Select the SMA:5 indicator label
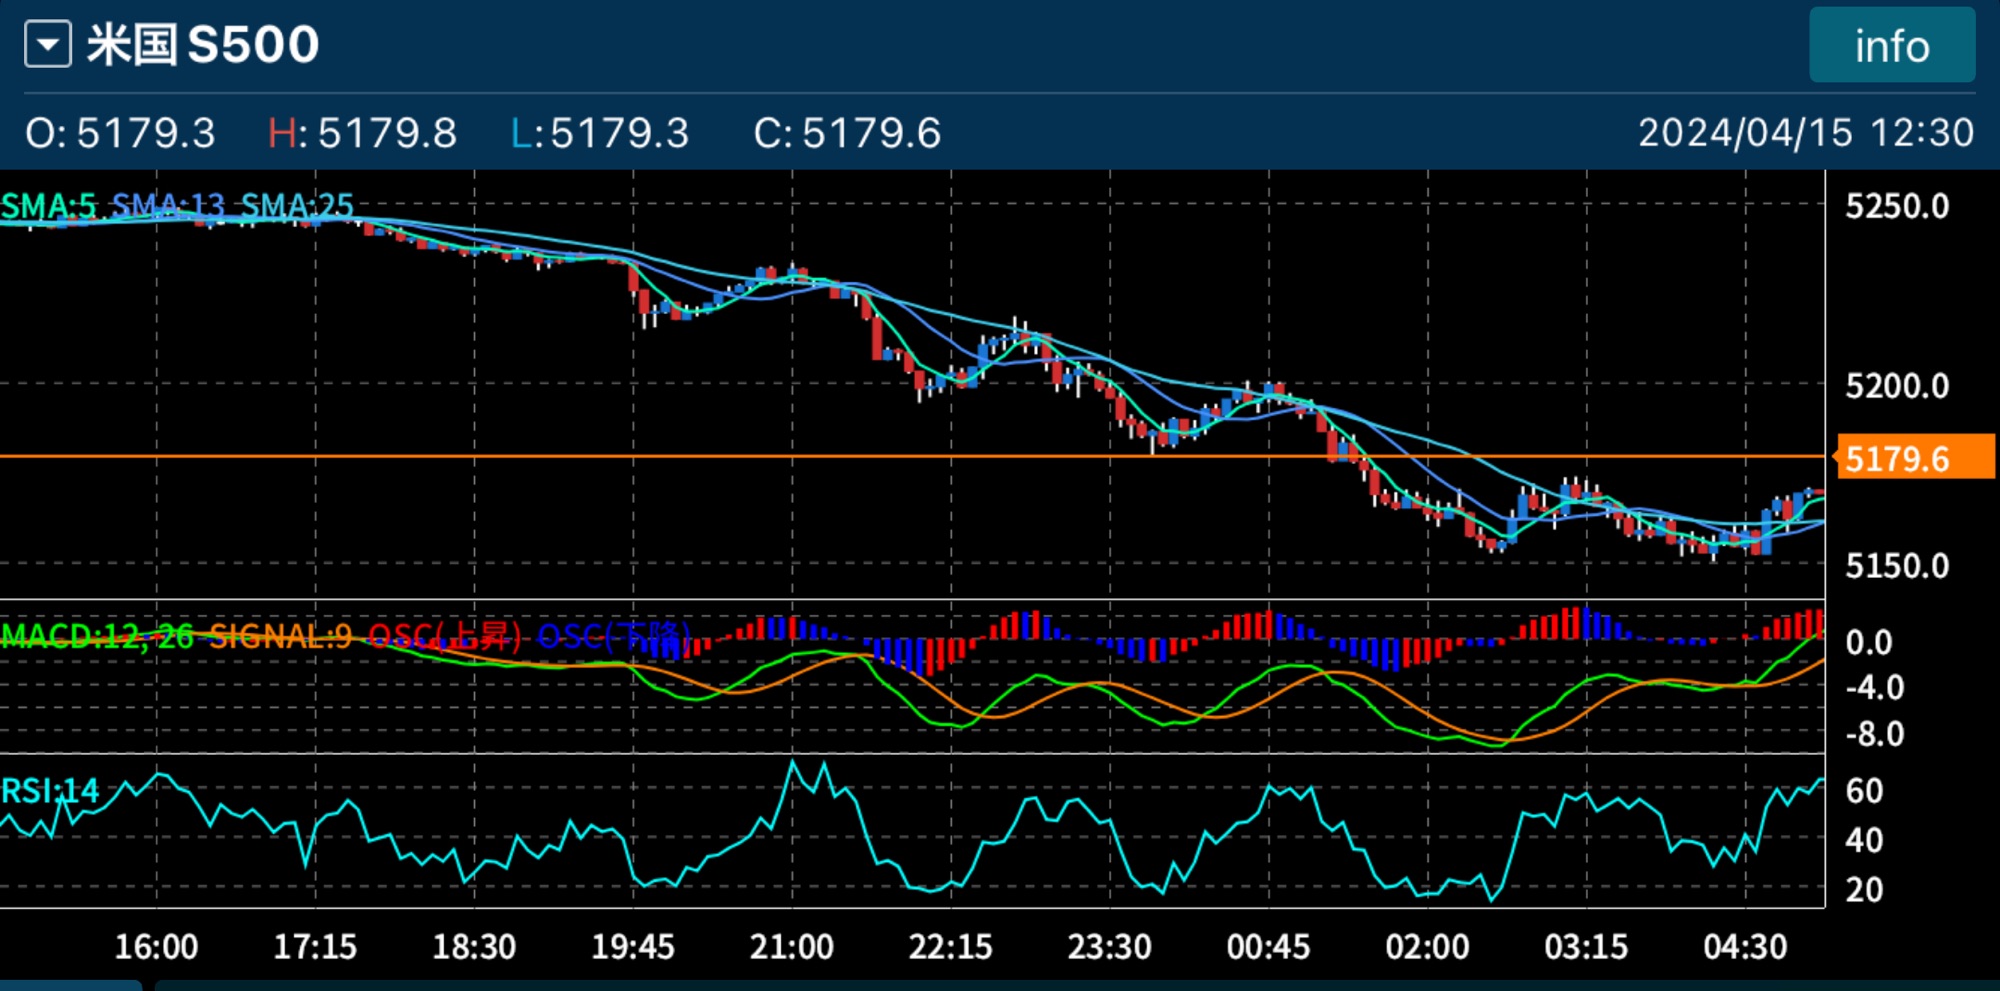 coord(48,206)
